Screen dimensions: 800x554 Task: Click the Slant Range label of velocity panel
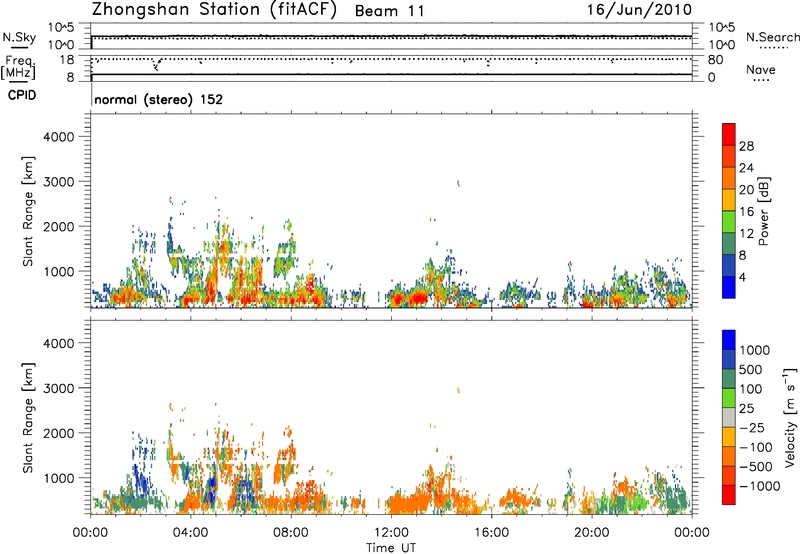(28, 418)
